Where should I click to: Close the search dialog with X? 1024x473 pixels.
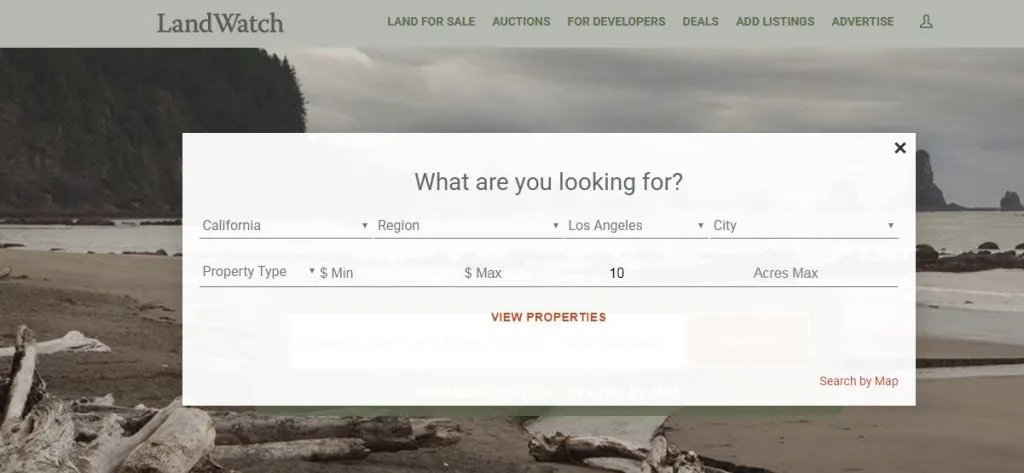(x=900, y=148)
